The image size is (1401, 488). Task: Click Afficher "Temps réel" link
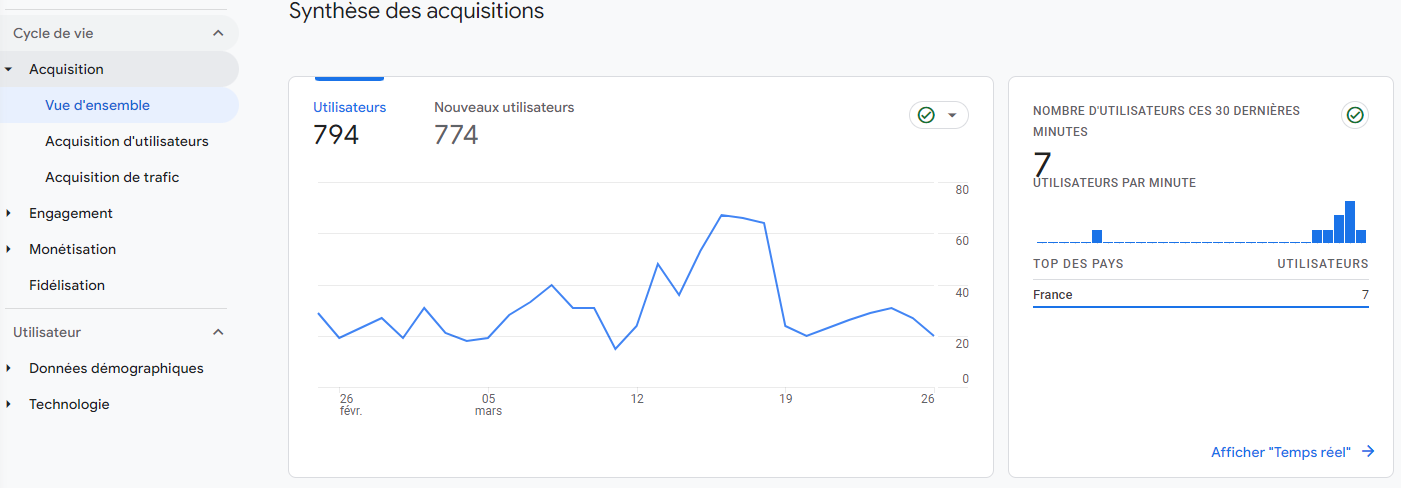click(x=1280, y=452)
